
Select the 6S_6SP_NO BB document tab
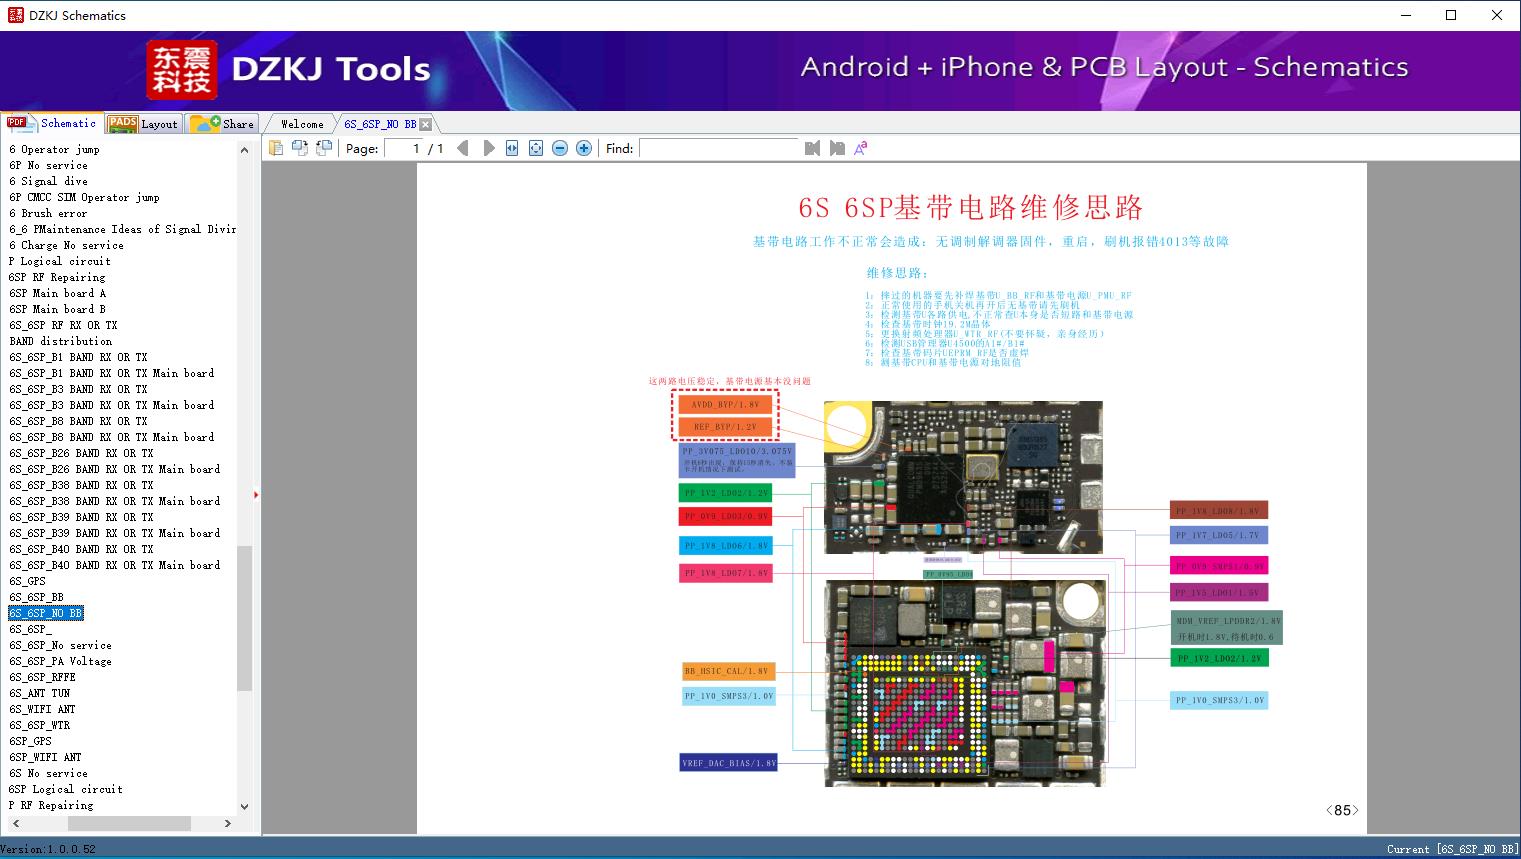380,124
